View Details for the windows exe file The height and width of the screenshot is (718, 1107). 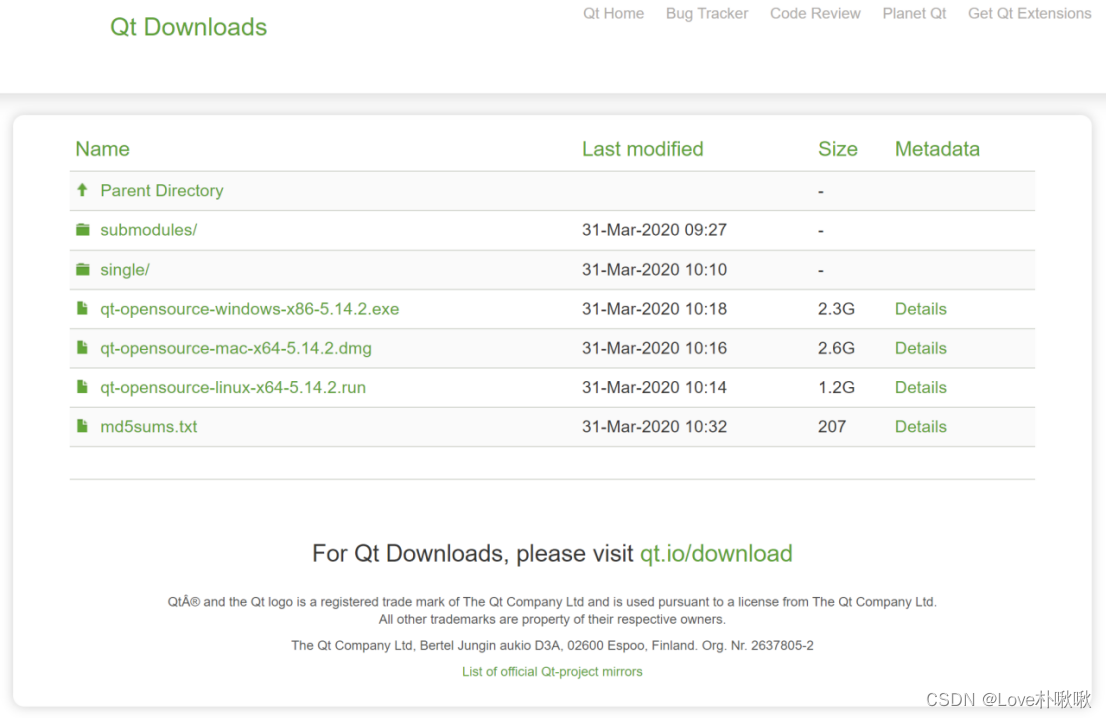[x=921, y=309]
